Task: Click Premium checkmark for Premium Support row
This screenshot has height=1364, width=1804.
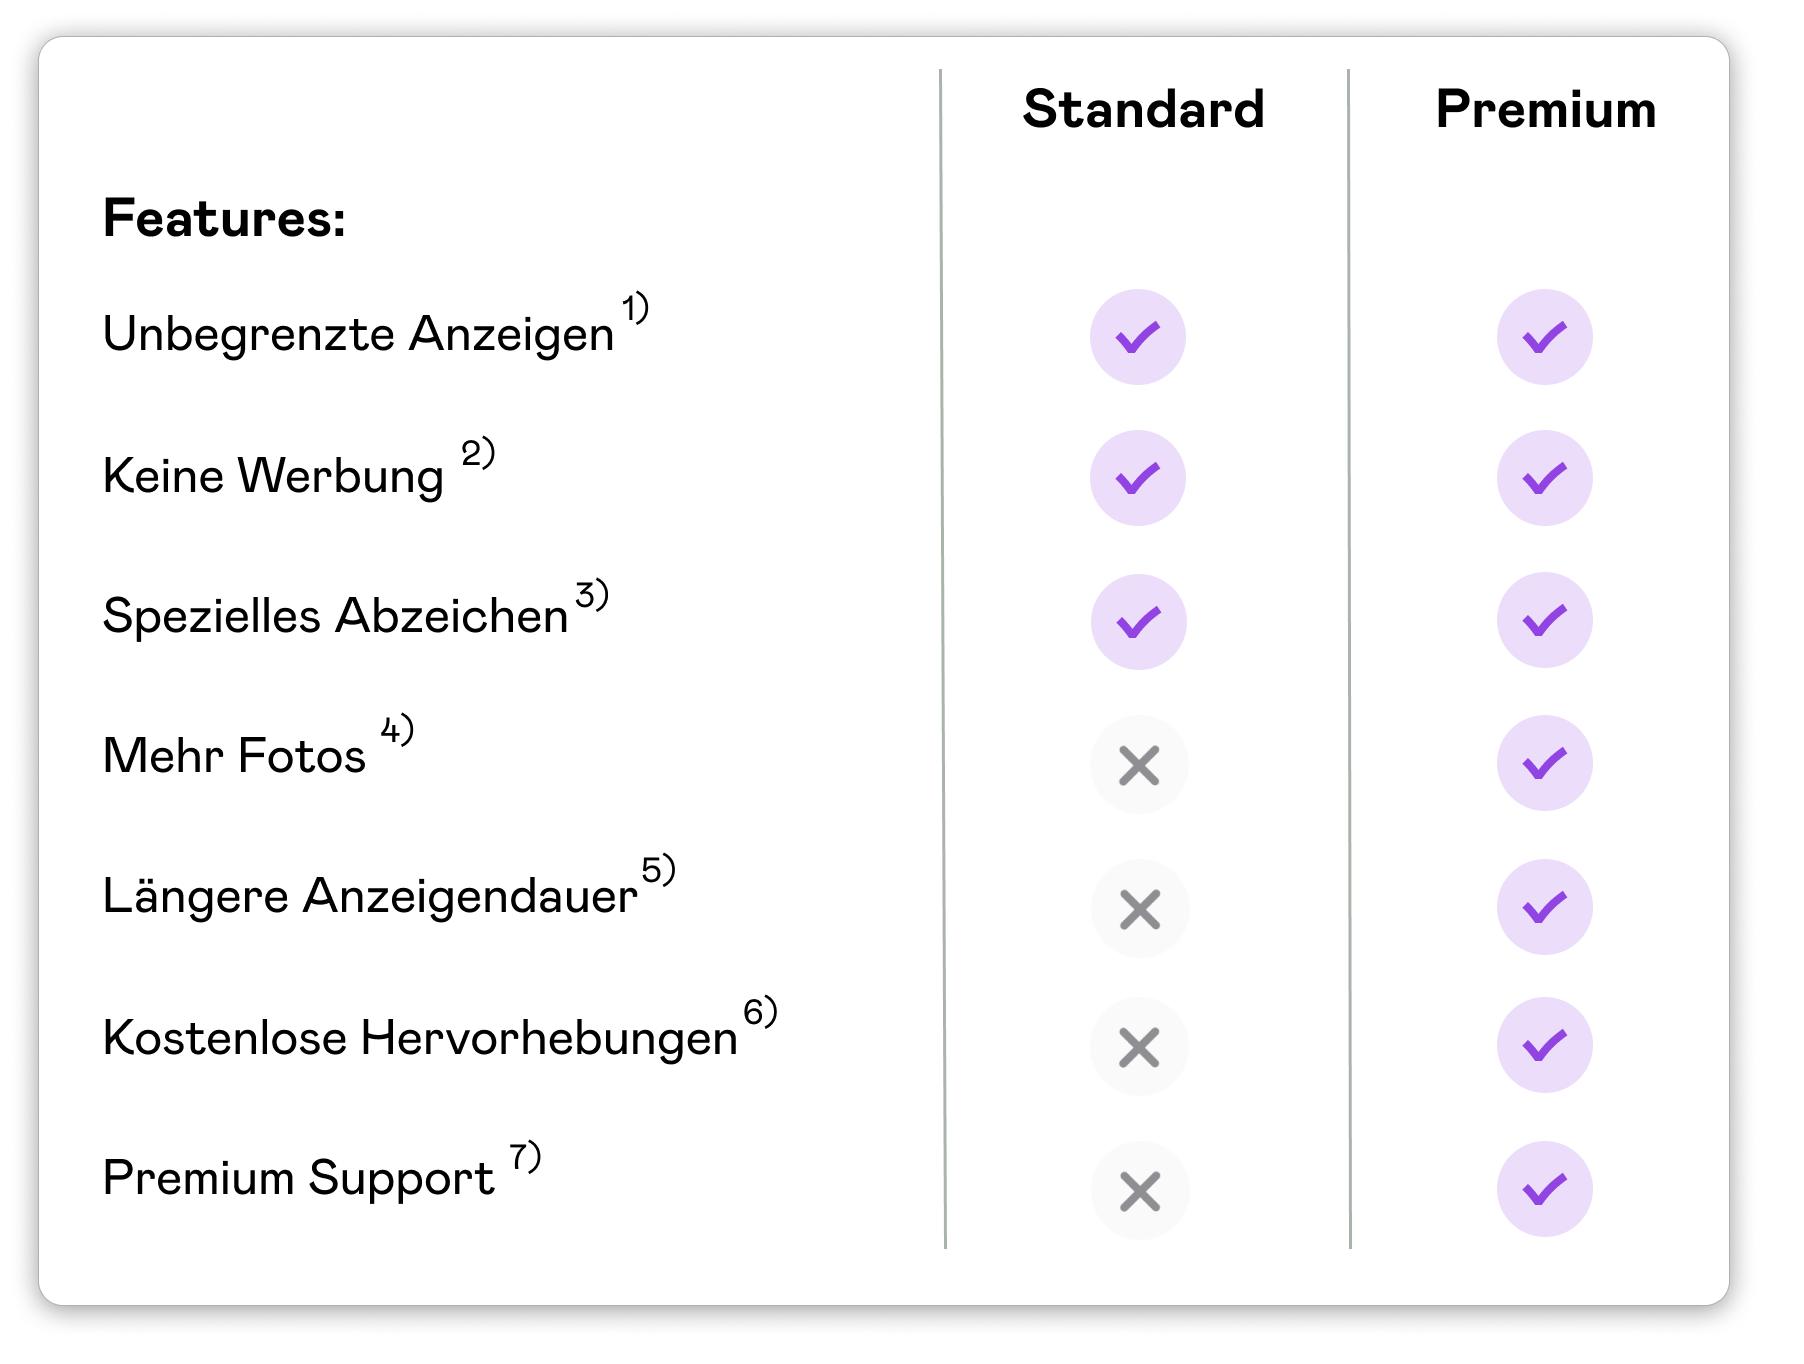Action: 1545,1189
